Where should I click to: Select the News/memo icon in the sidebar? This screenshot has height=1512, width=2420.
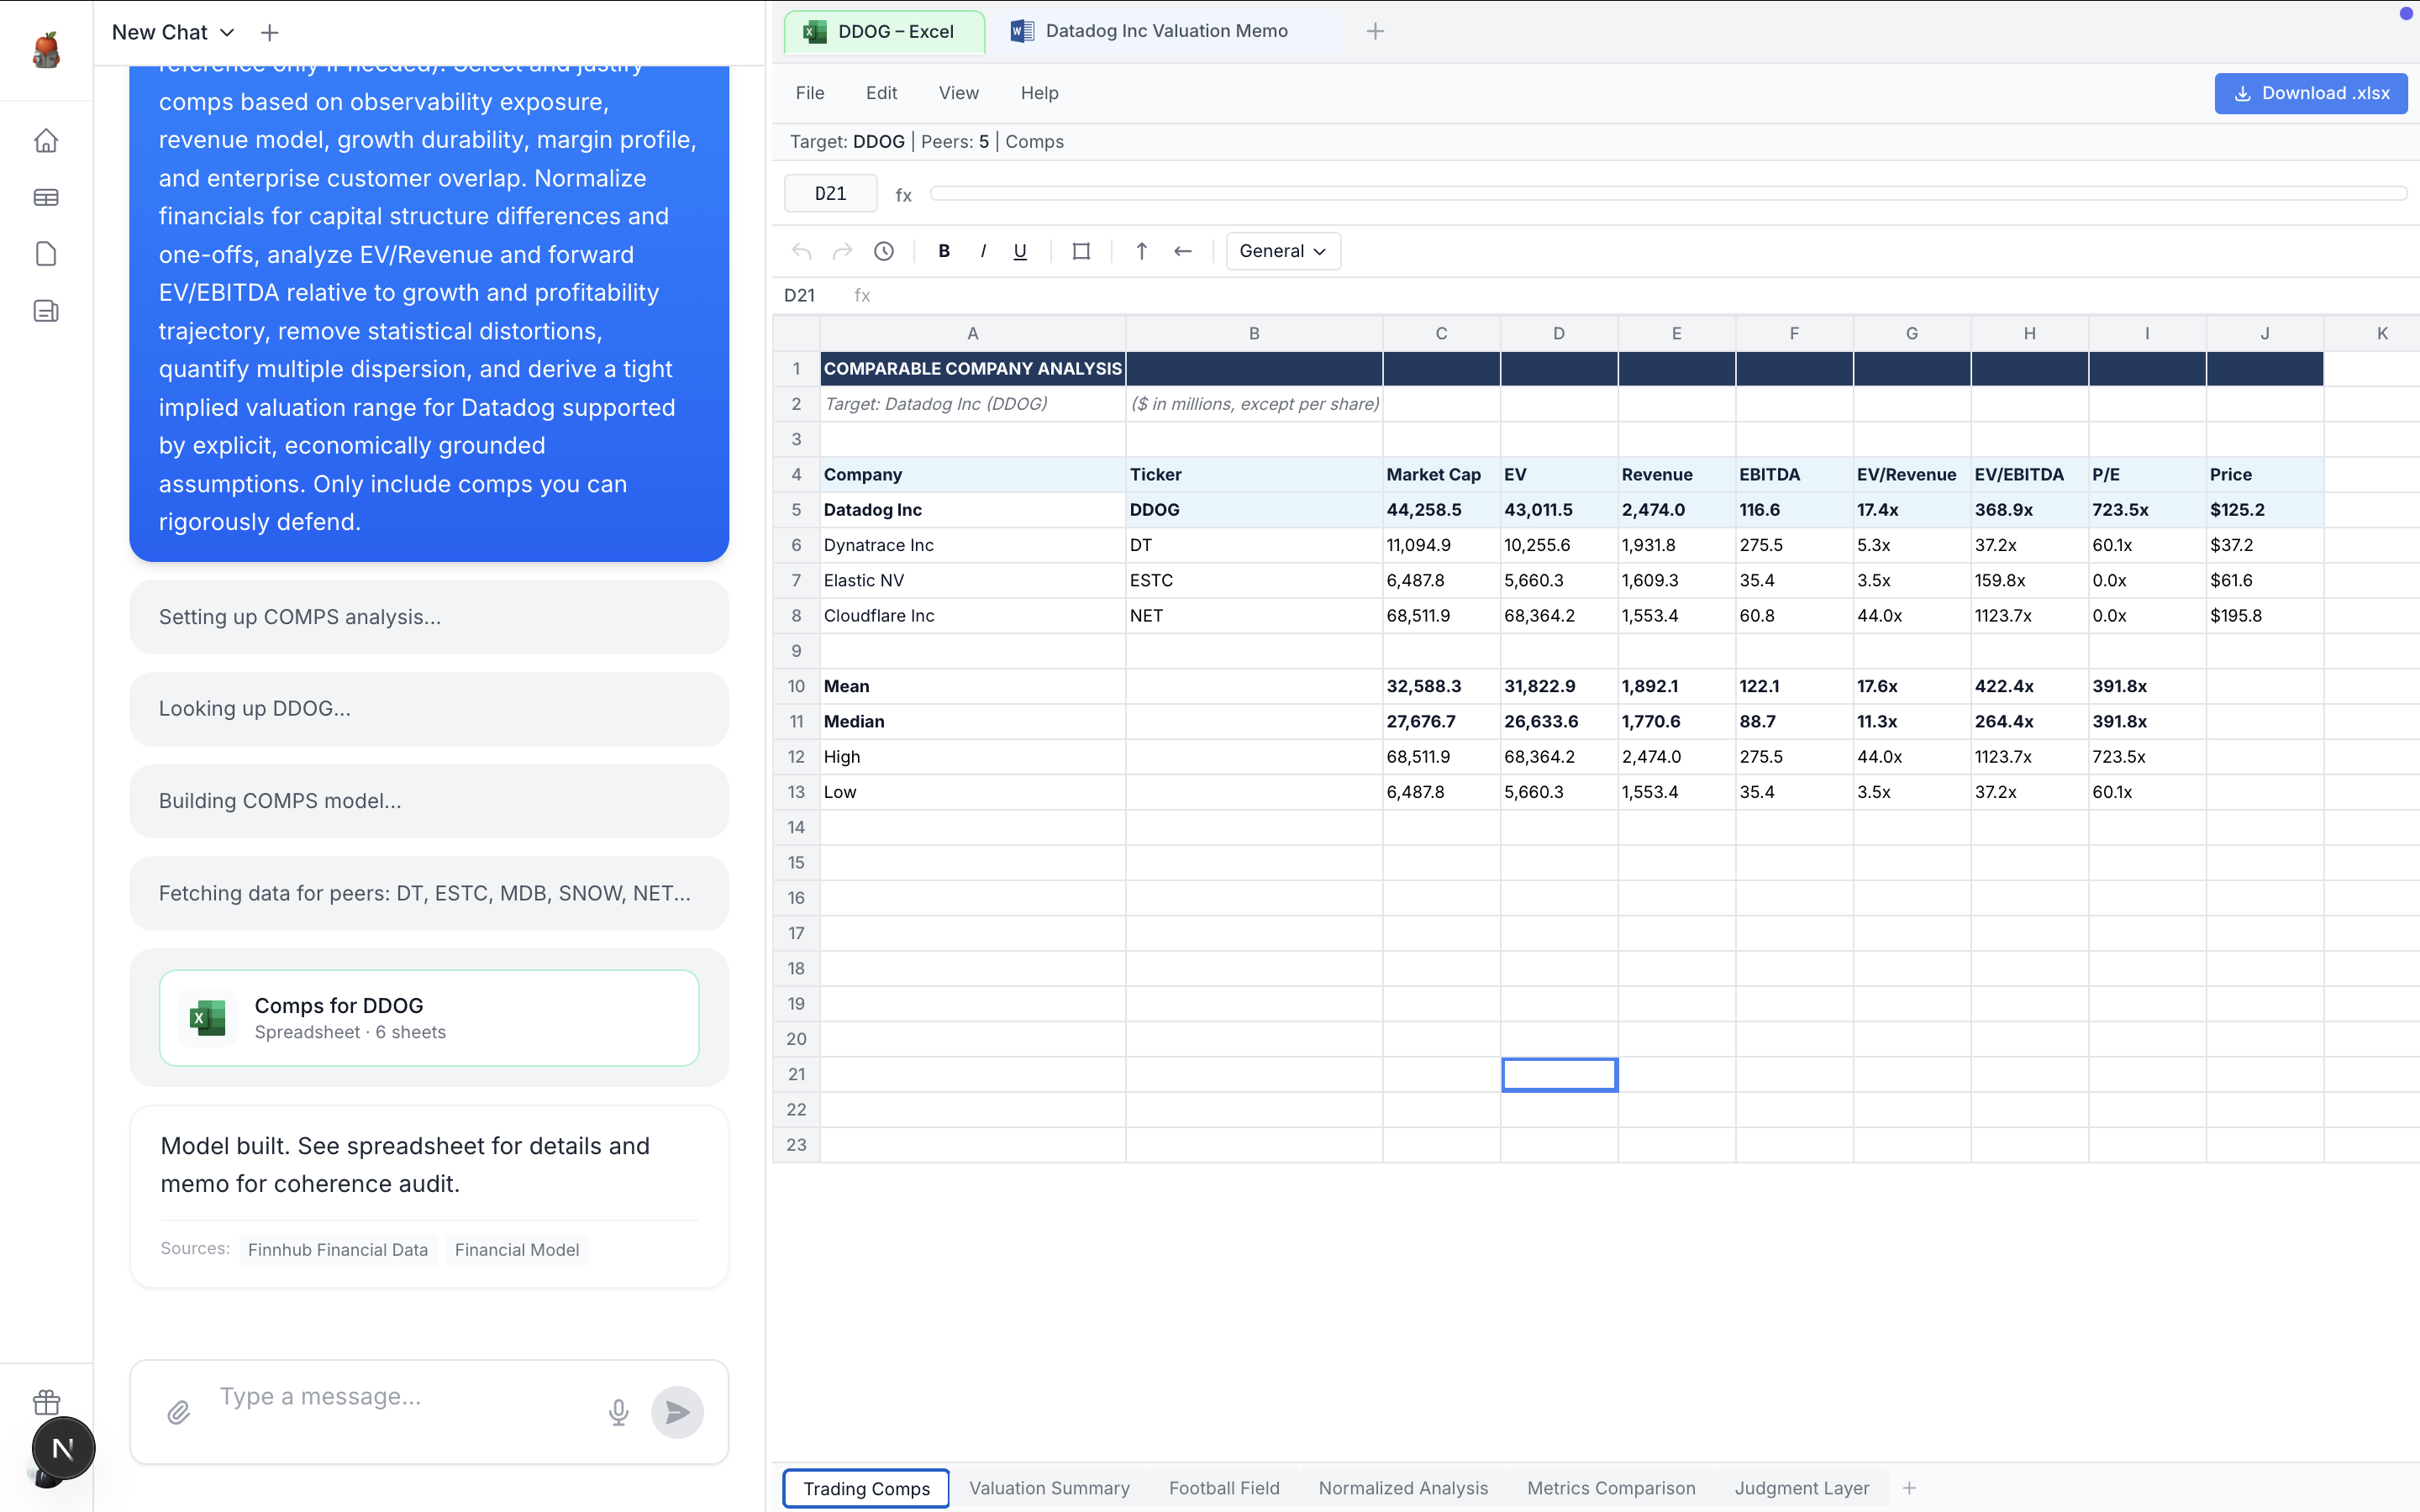click(46, 311)
